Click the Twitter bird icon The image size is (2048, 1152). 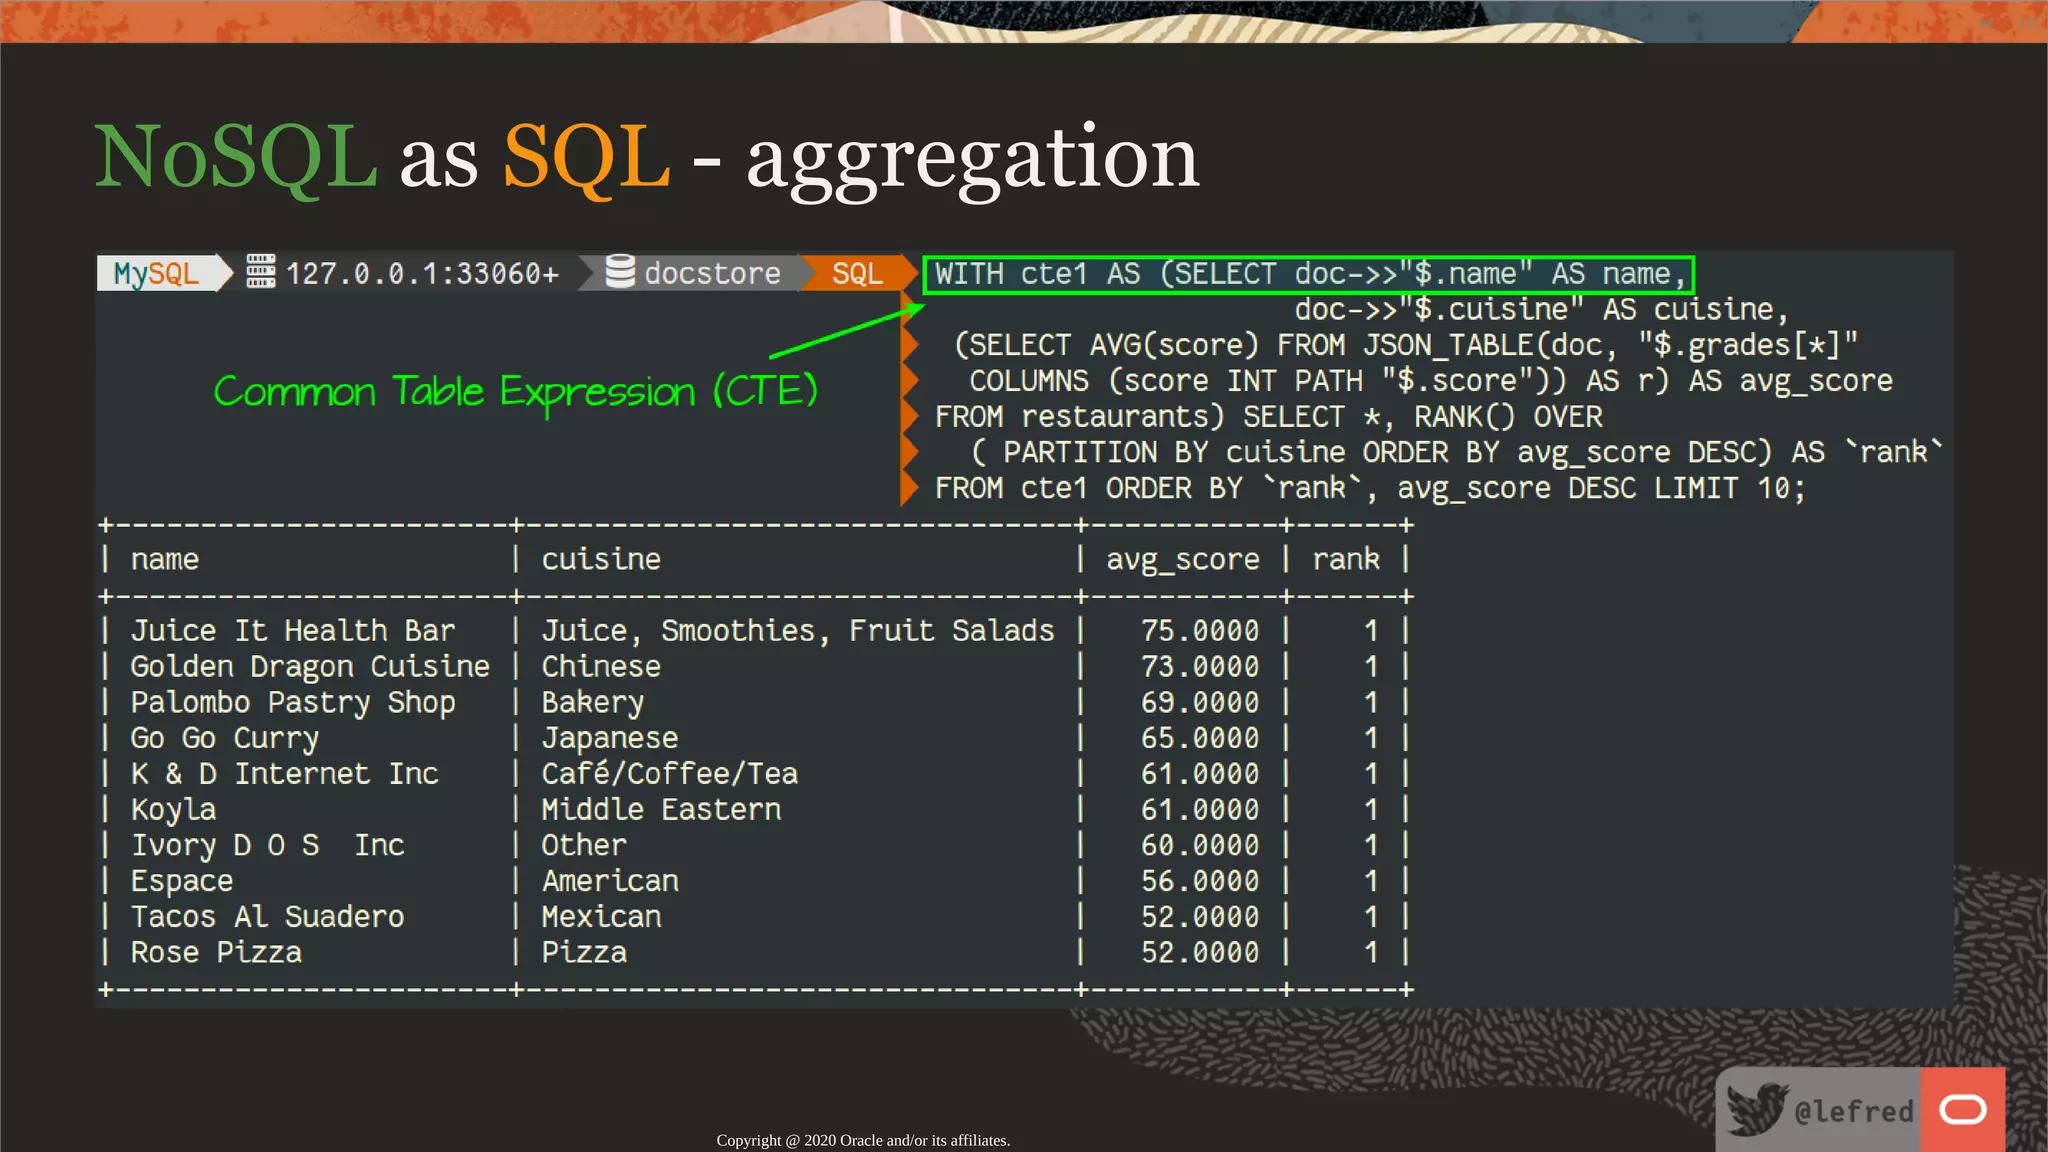[x=1757, y=1109]
